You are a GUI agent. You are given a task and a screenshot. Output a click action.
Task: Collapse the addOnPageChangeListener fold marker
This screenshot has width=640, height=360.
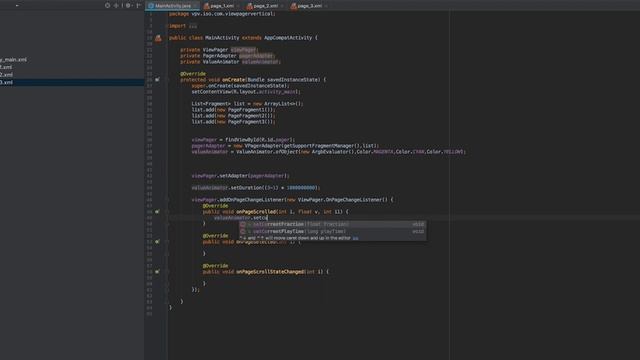click(167, 200)
